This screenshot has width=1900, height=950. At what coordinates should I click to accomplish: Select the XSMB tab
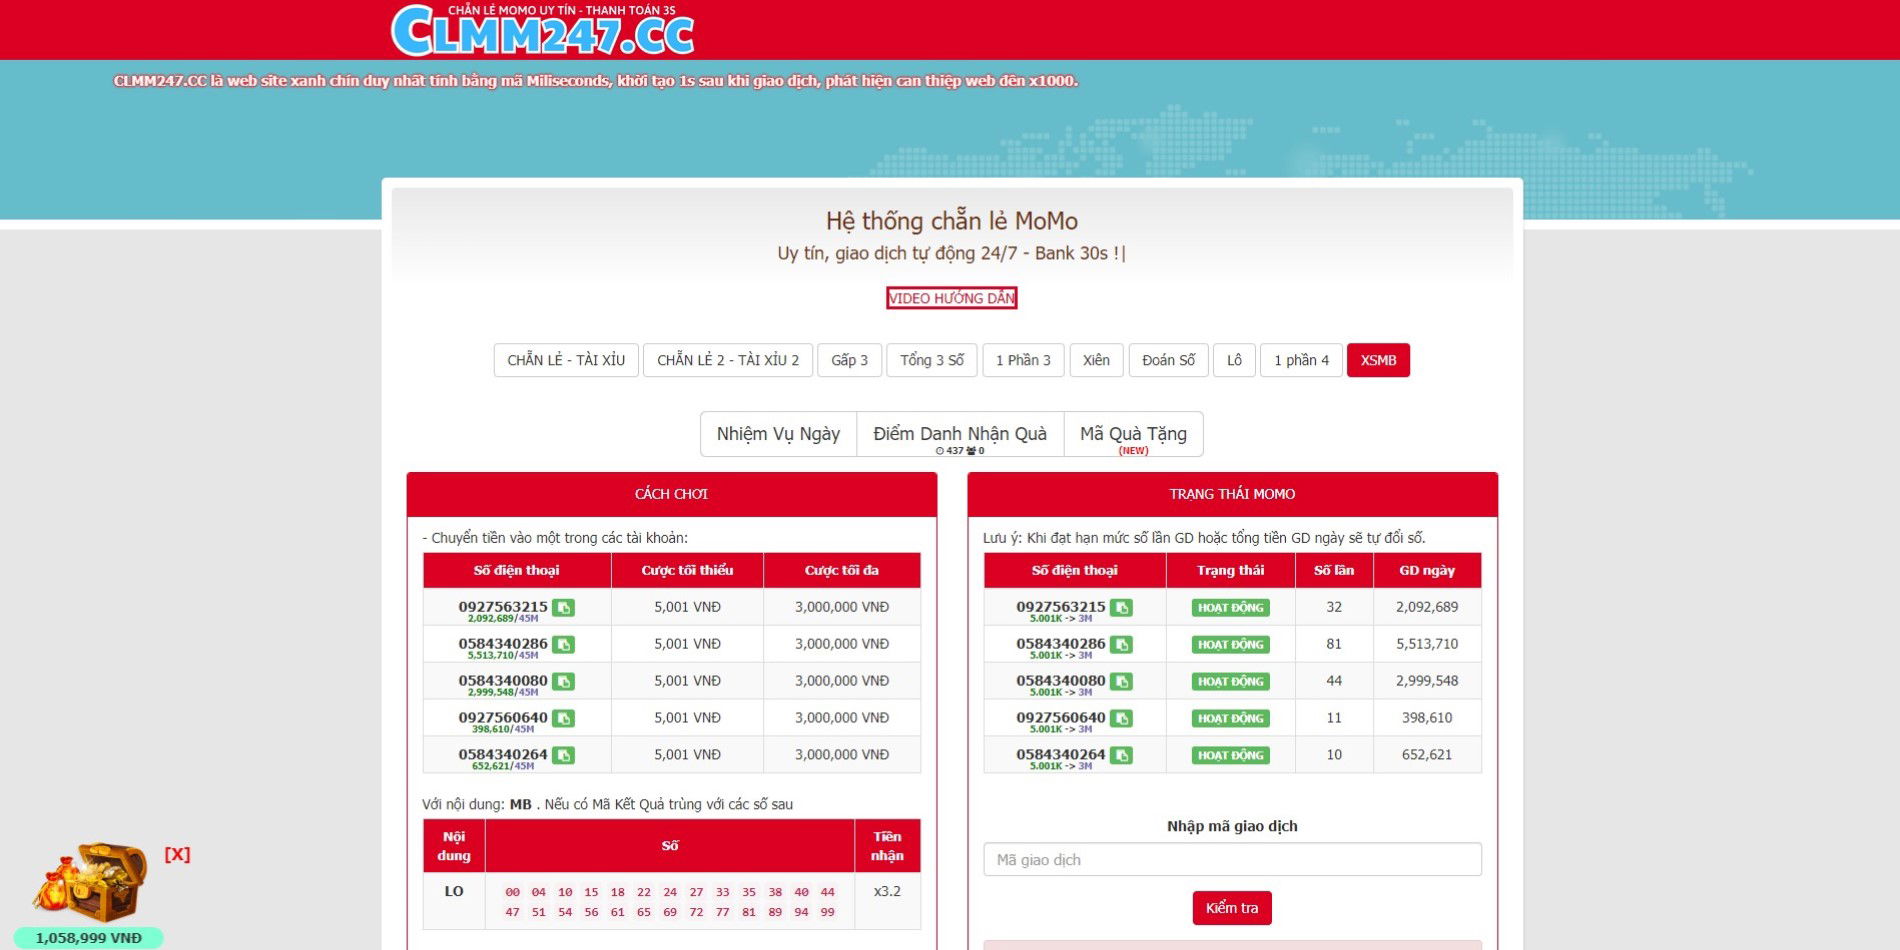(x=1378, y=360)
